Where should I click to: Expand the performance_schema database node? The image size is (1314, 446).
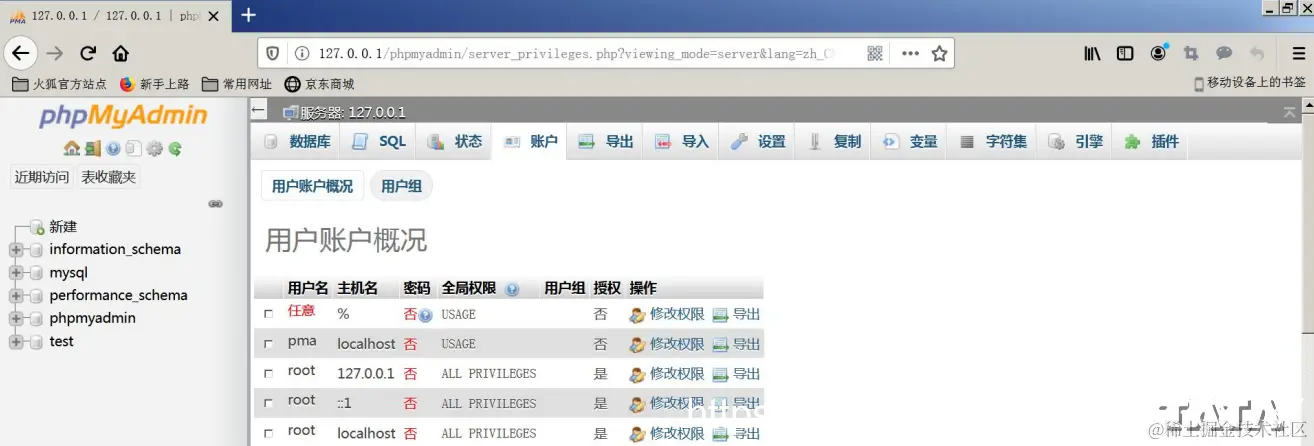[x=16, y=296]
